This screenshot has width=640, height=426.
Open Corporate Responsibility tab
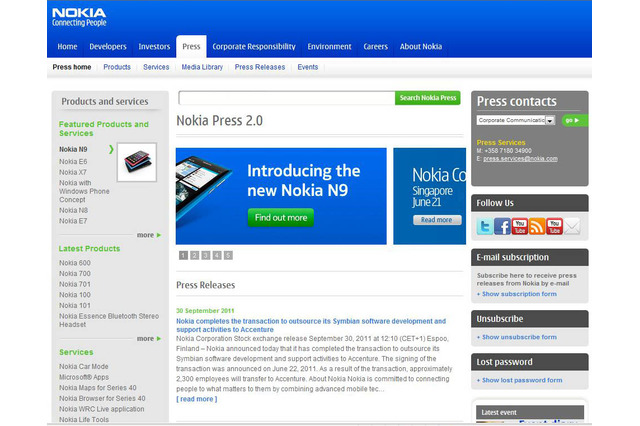[x=254, y=47]
